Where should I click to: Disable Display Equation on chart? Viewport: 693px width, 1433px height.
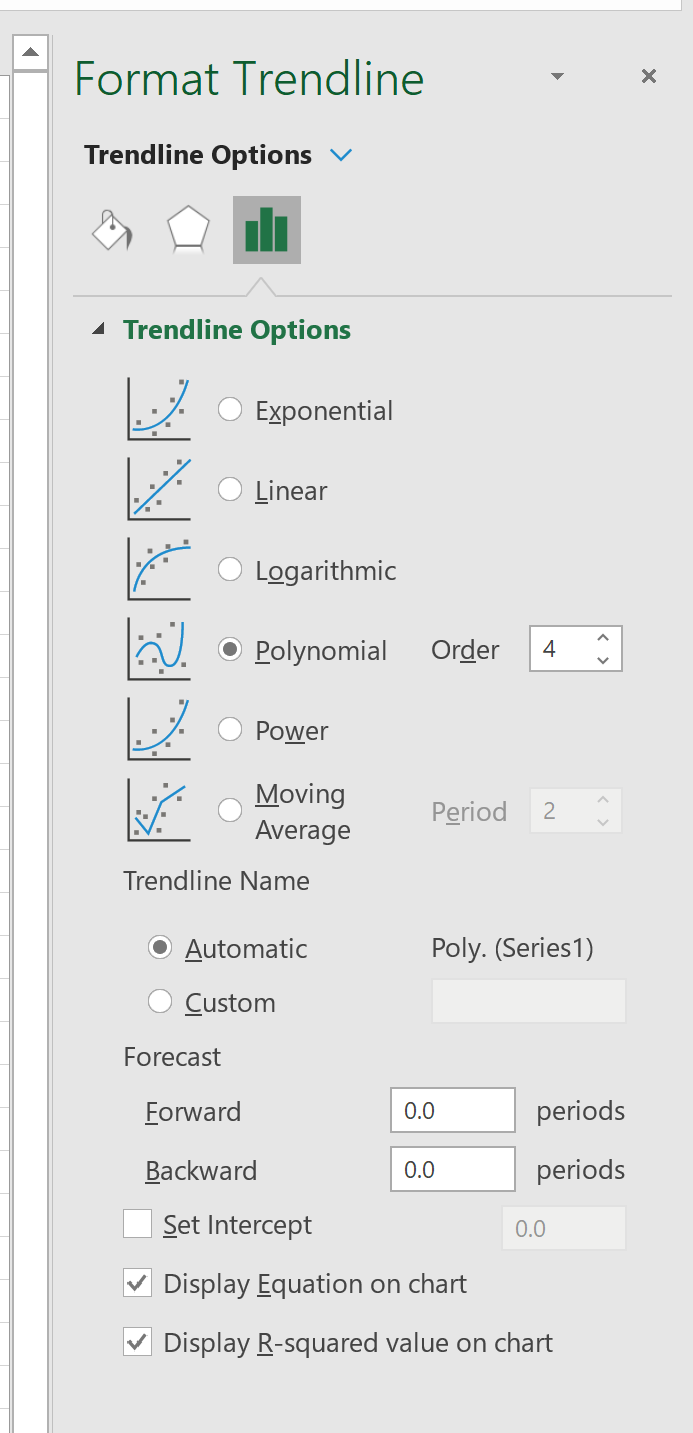[137, 1283]
